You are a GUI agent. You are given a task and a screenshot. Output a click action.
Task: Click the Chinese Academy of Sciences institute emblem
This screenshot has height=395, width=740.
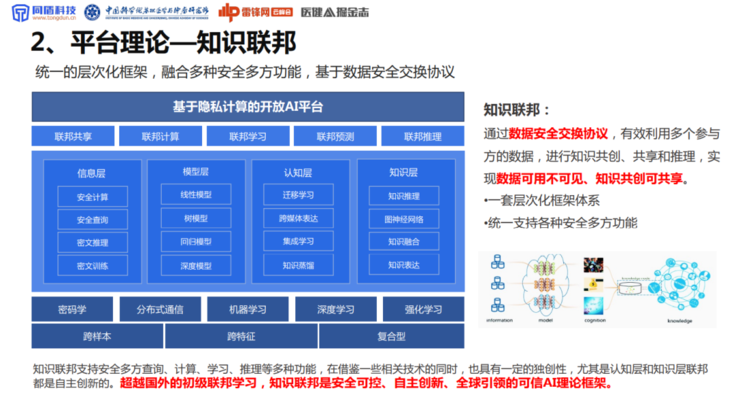click(x=92, y=12)
